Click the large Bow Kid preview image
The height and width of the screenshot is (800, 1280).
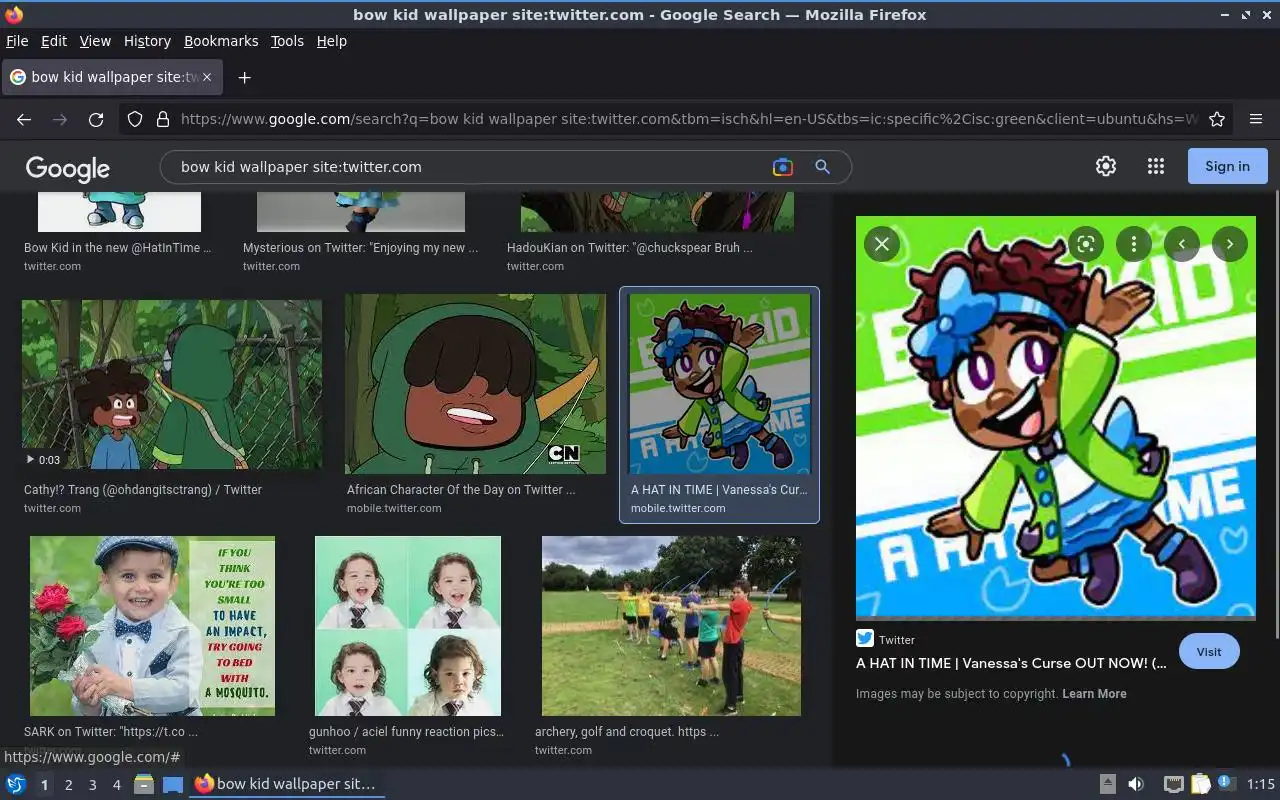coord(1056,418)
